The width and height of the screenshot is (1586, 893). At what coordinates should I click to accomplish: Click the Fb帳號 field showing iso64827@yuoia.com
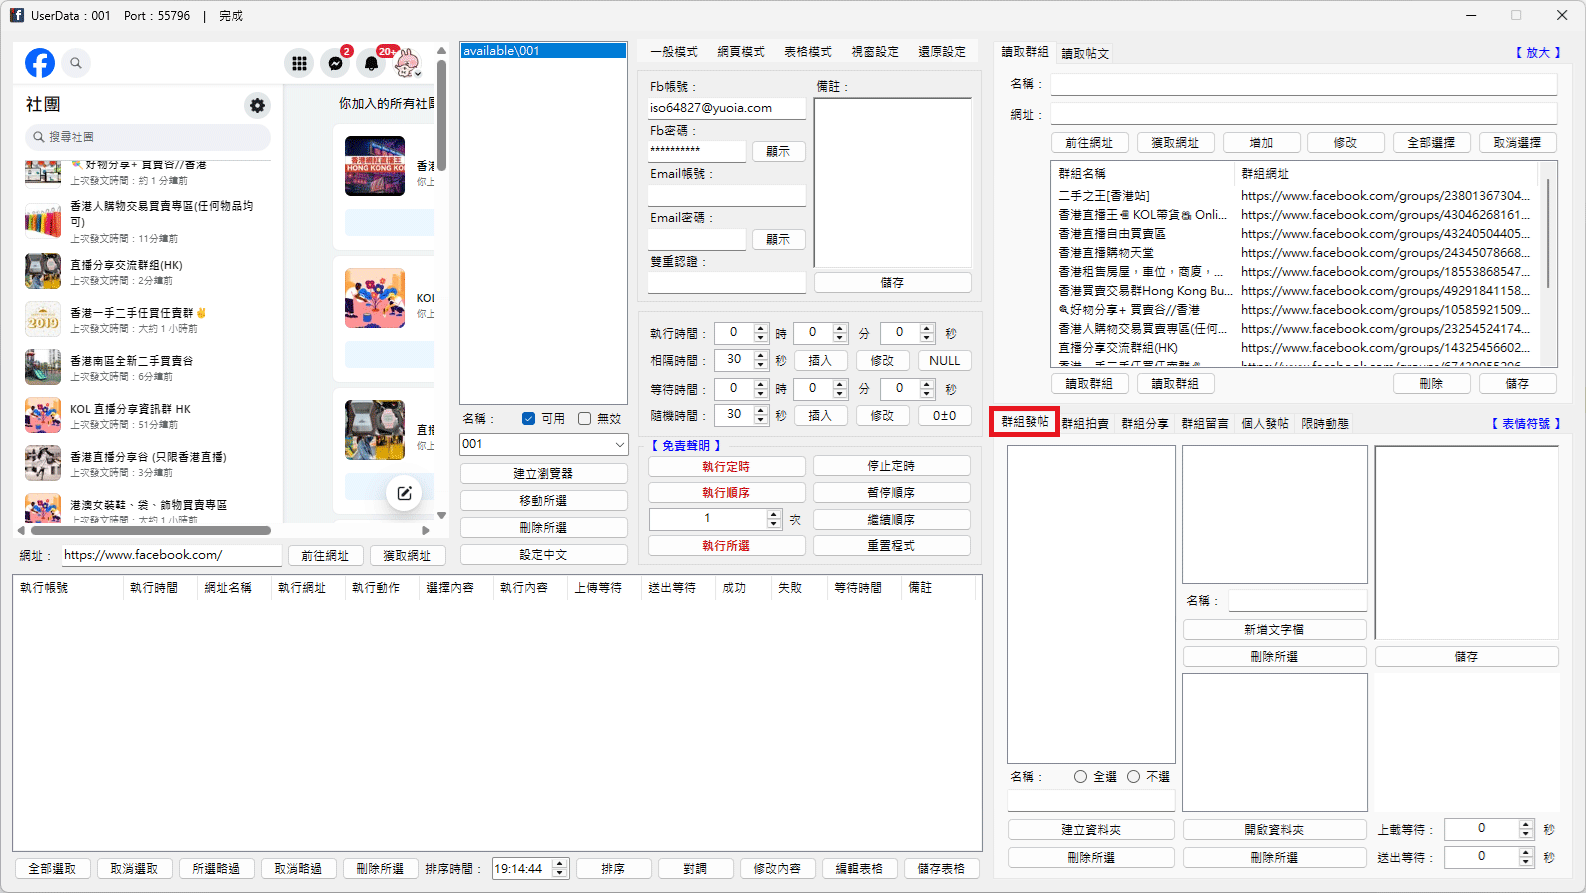click(x=726, y=108)
